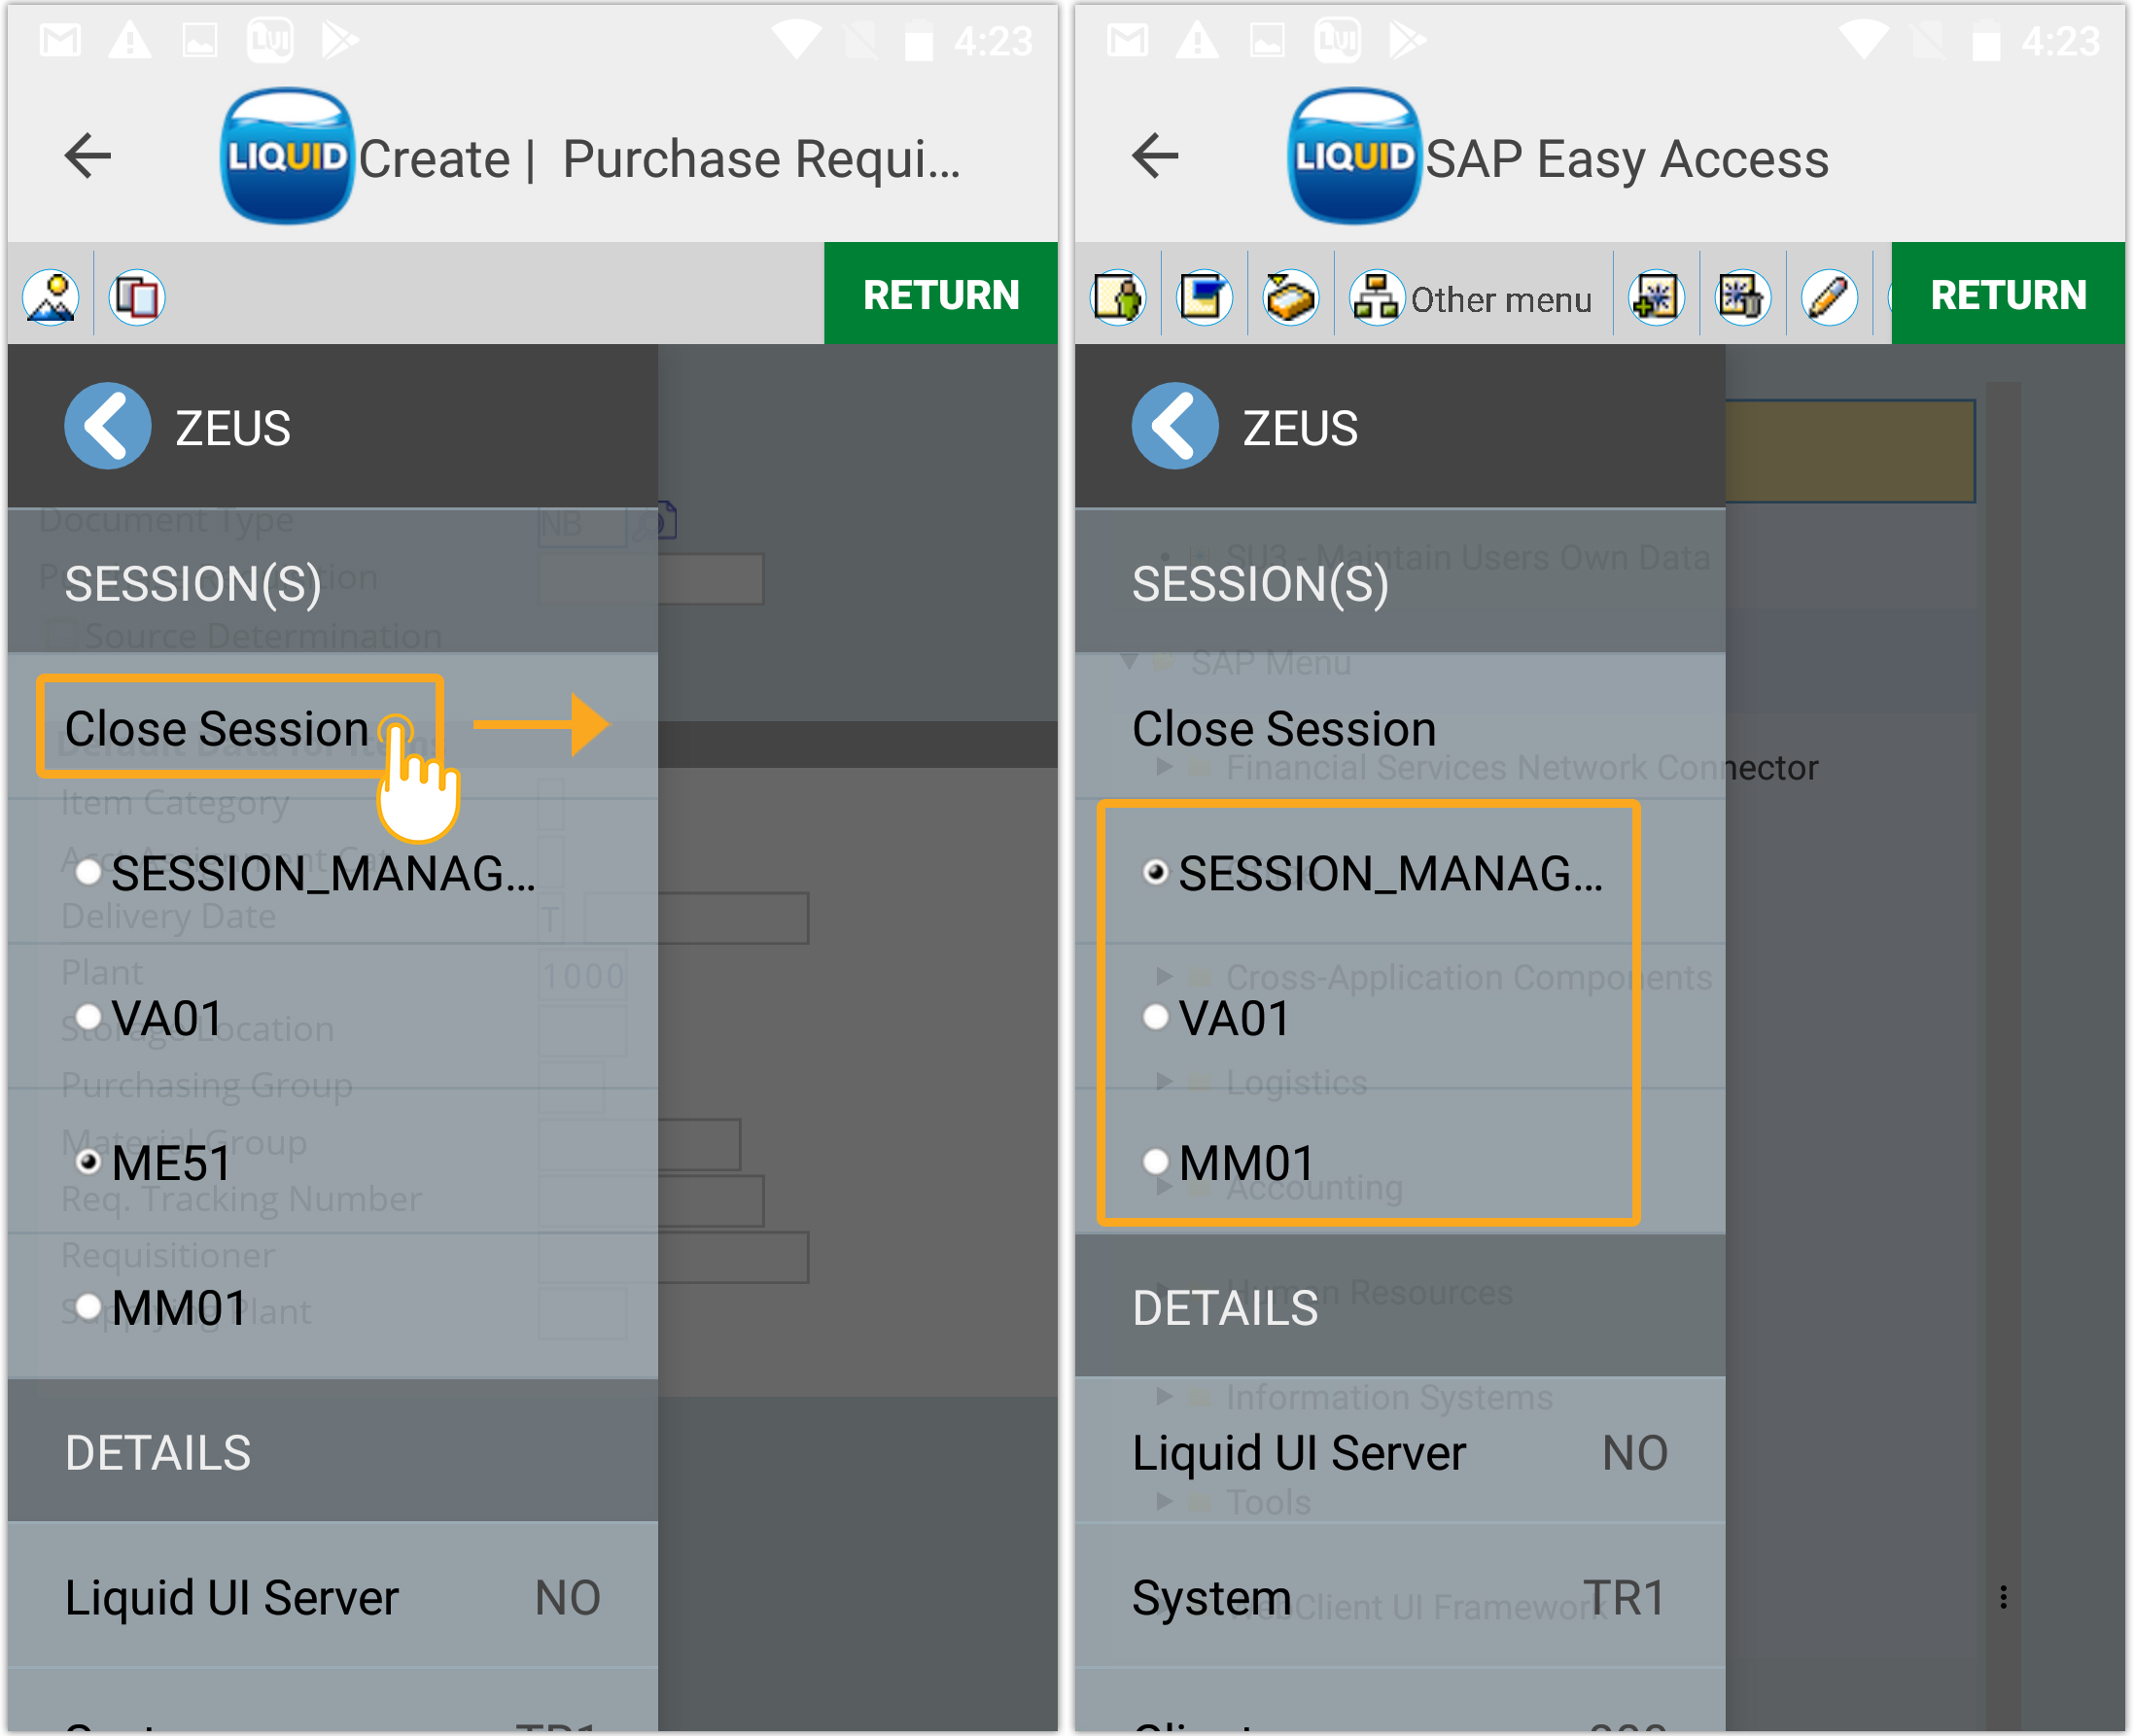Expand the Financial Services Network Connector node
2134x1736 pixels.
click(1164, 767)
